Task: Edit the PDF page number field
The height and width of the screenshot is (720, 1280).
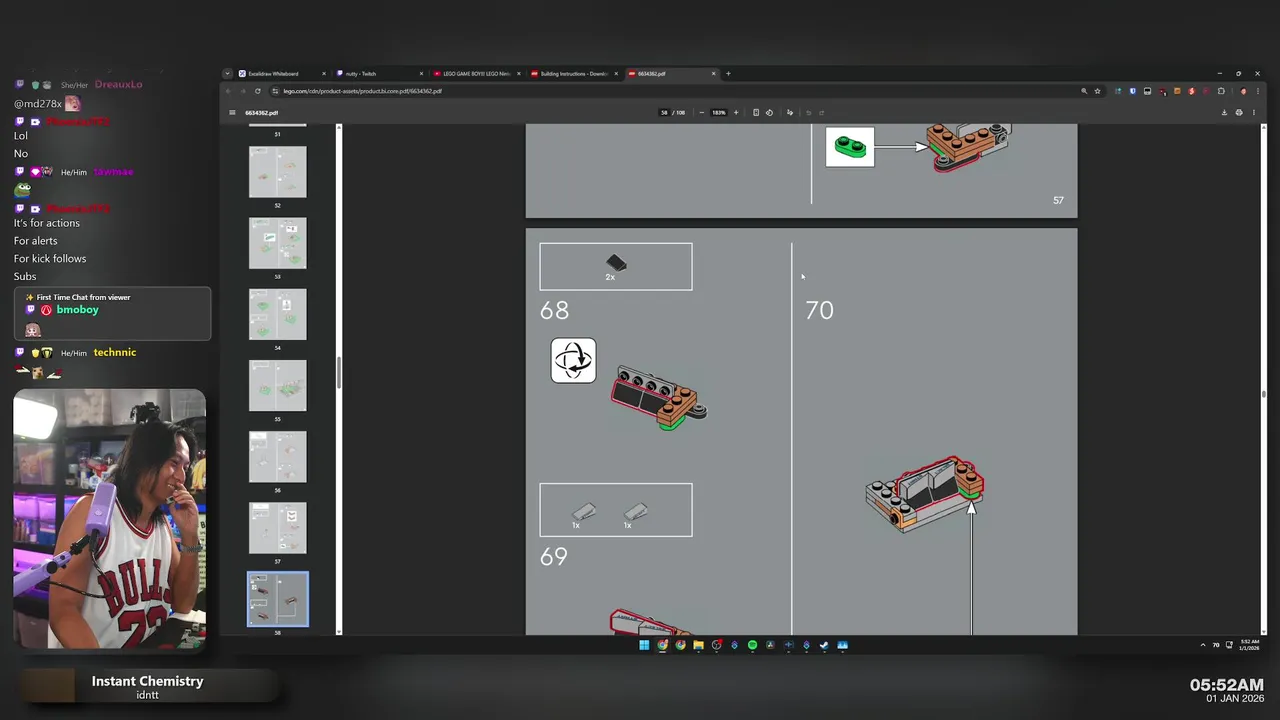Action: click(664, 113)
